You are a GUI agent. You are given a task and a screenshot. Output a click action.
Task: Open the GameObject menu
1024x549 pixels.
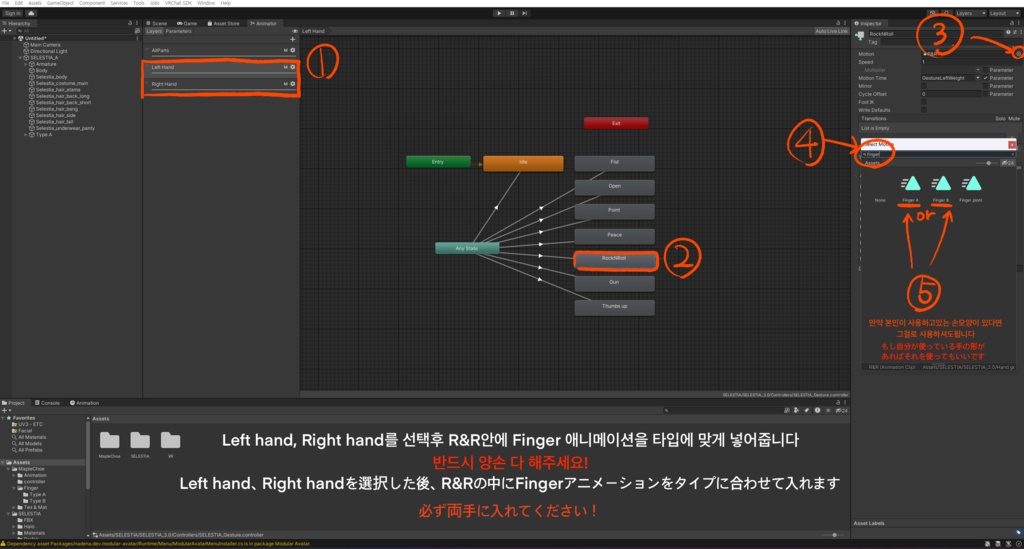[60, 3]
